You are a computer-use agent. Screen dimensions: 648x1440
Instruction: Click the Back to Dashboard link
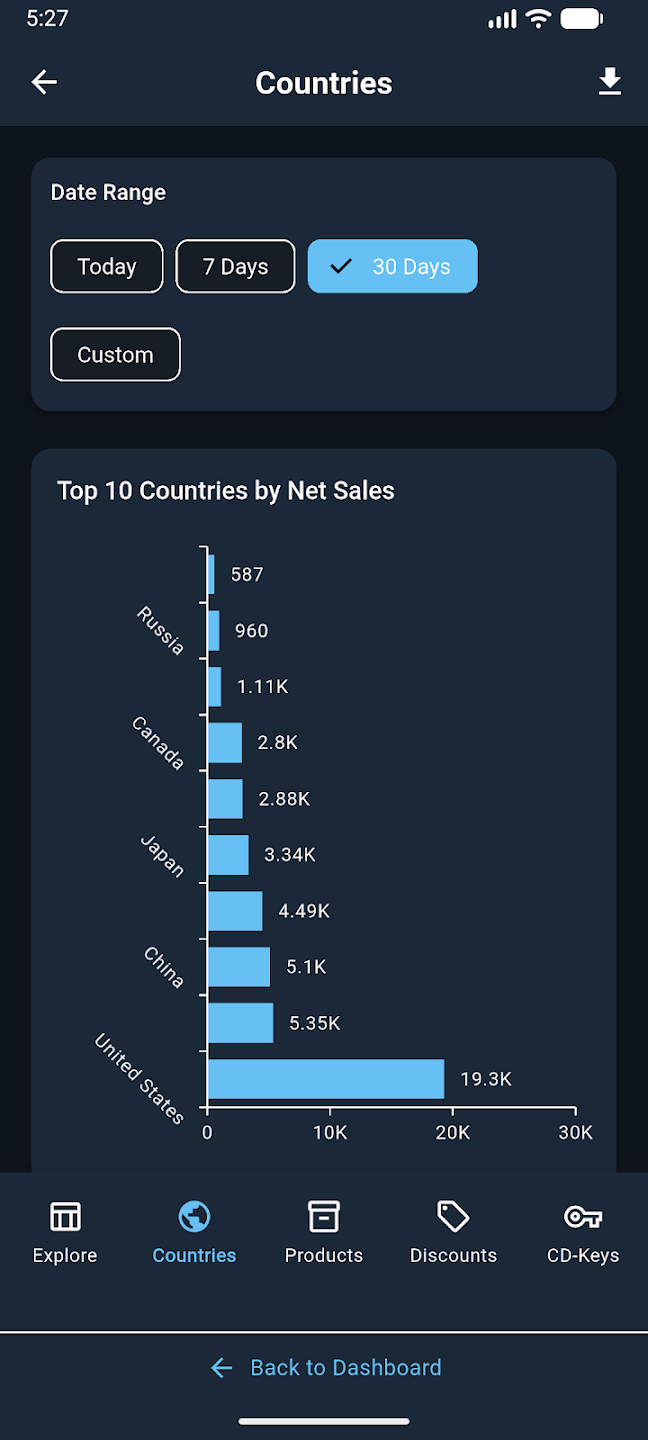[345, 1368]
